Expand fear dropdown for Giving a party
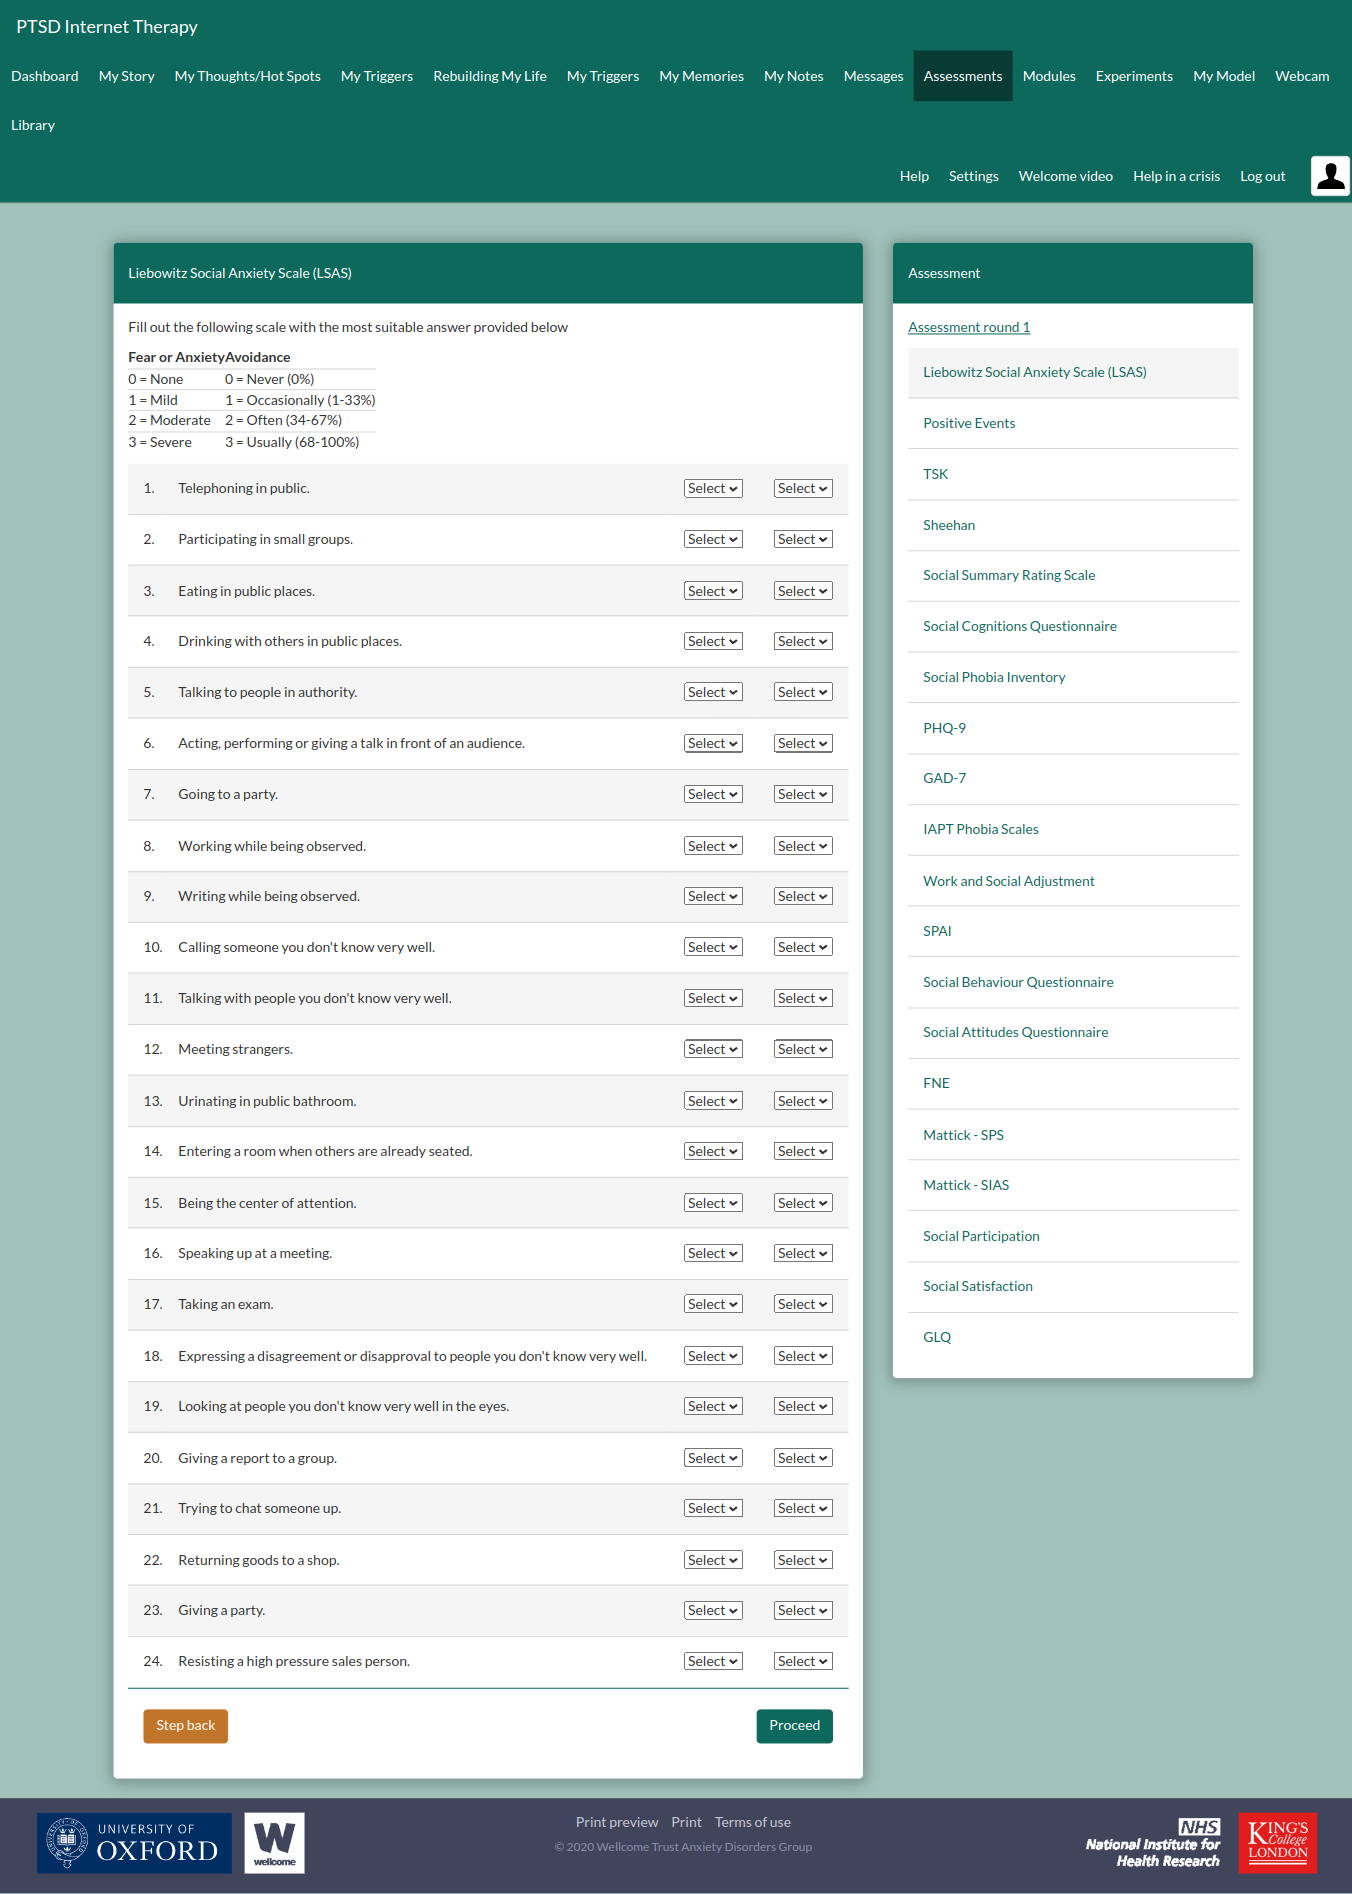This screenshot has height=1894, width=1352. 712,1611
